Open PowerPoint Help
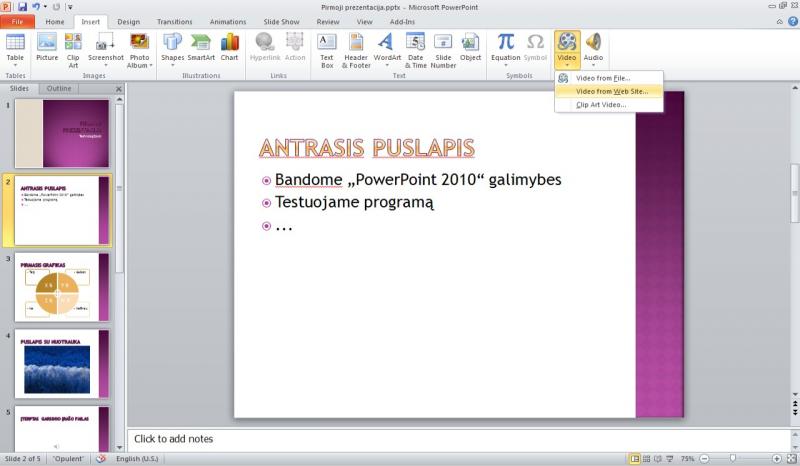Viewport: 800px width, 466px height. 793,21
